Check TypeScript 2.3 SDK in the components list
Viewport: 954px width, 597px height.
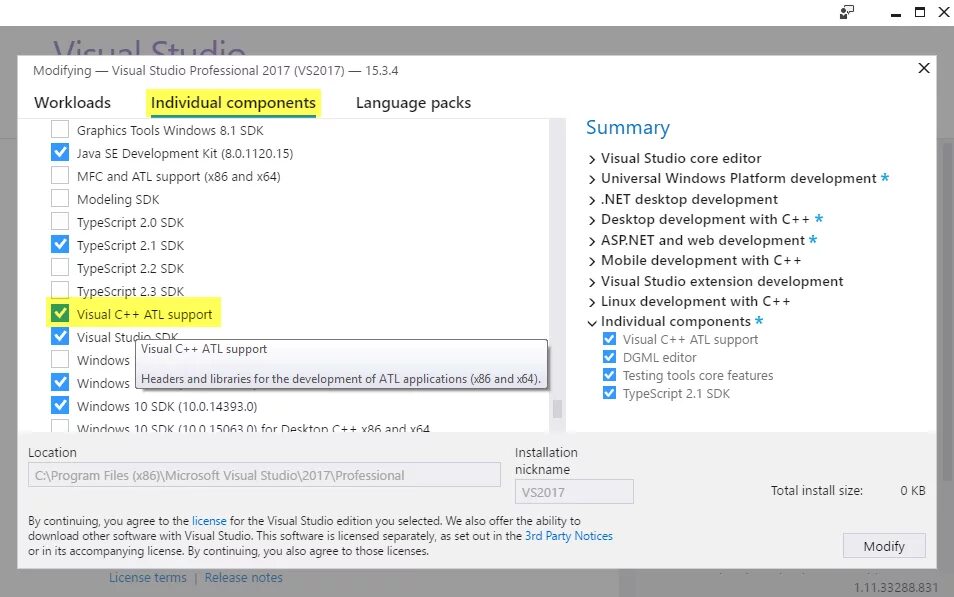[60, 290]
